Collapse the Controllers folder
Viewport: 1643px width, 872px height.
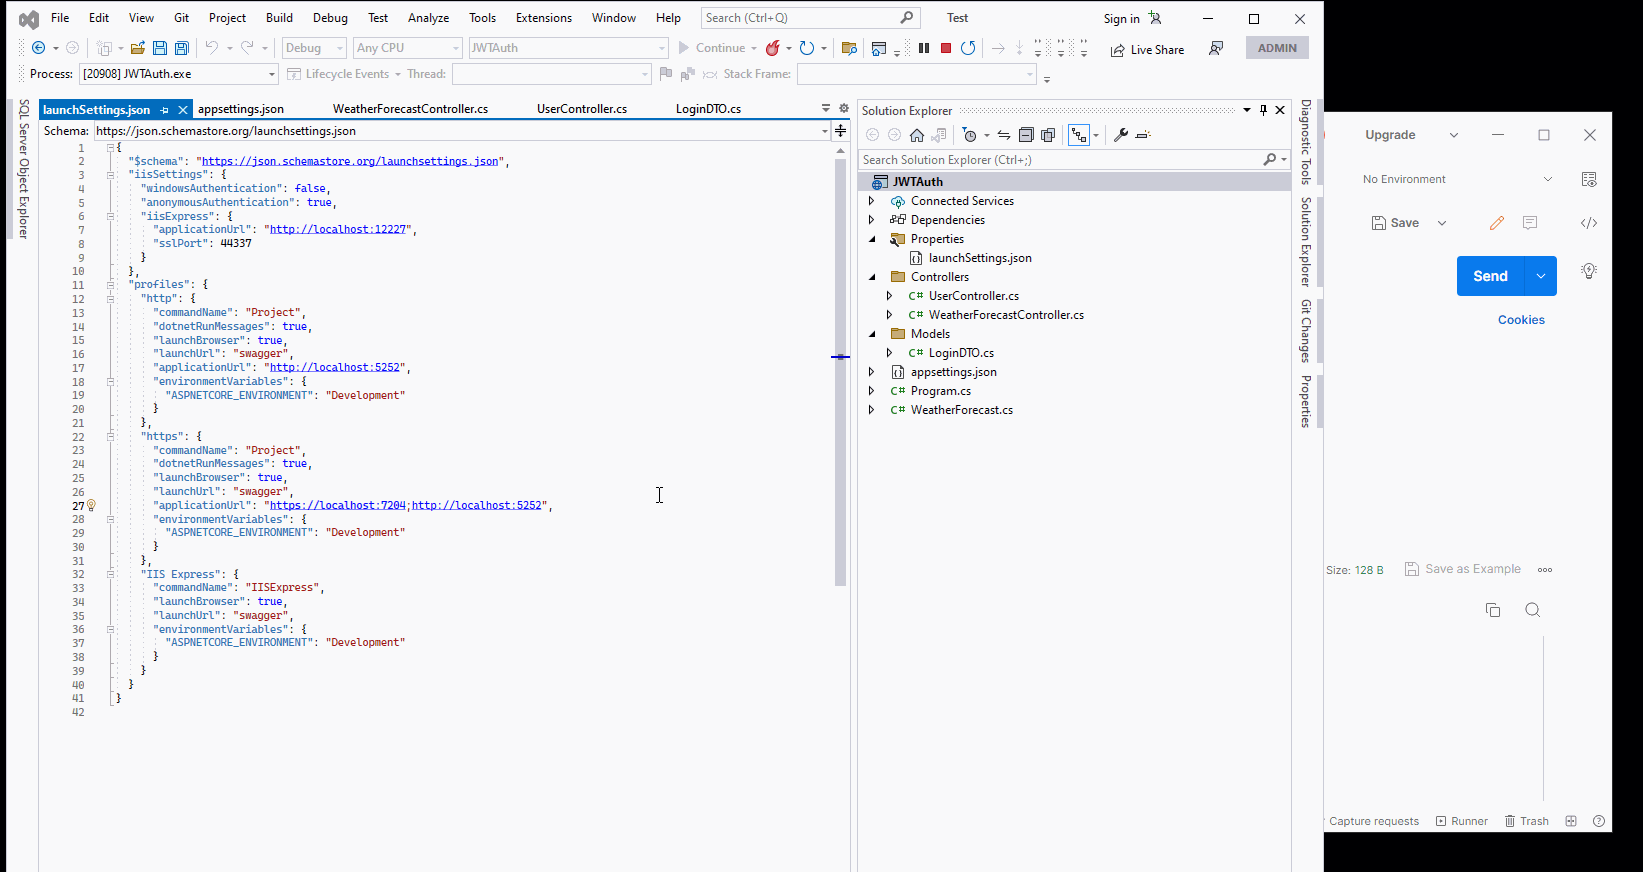pyautogui.click(x=872, y=277)
